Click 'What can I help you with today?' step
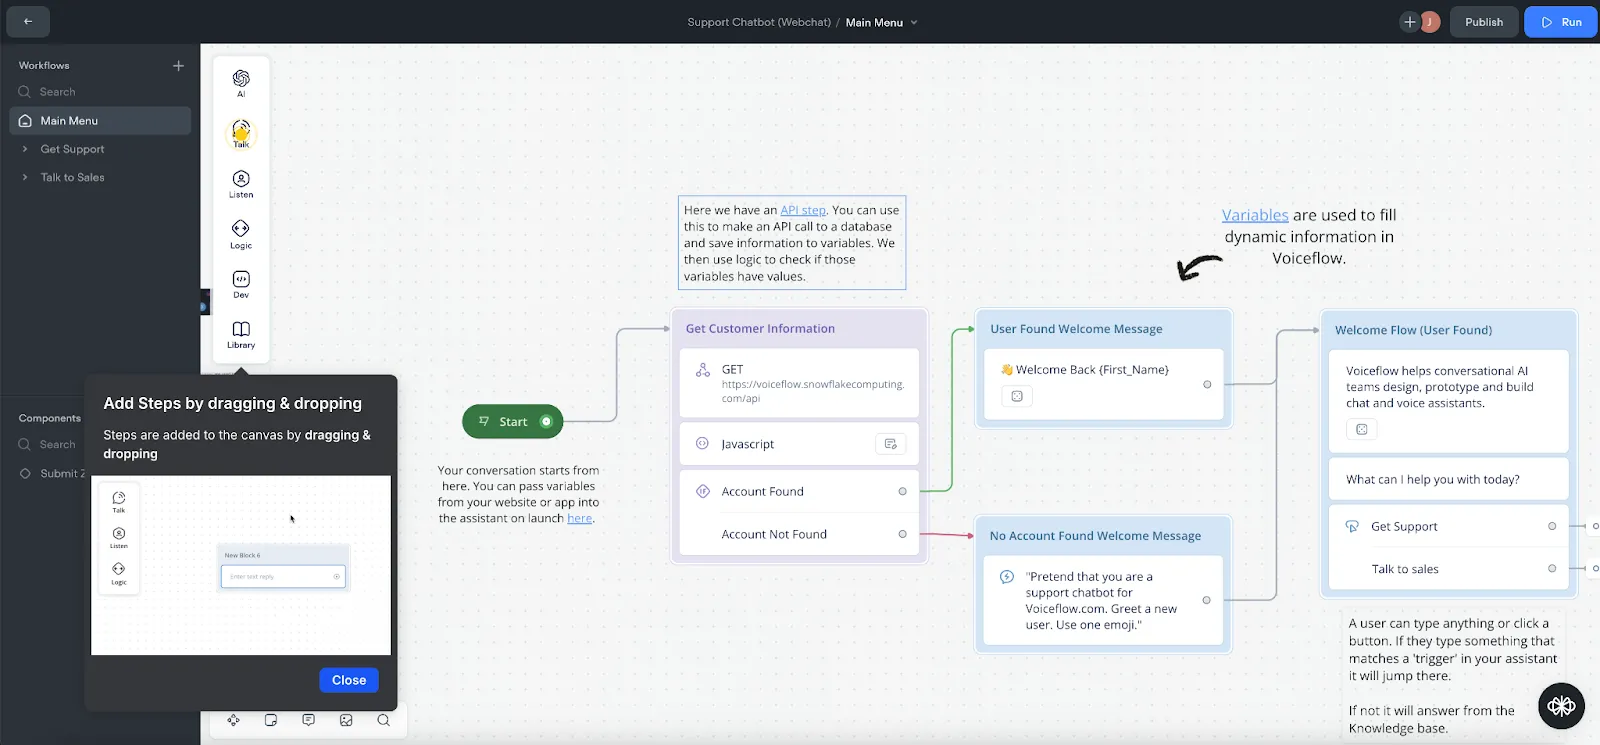Viewport: 1600px width, 745px height. click(x=1448, y=479)
